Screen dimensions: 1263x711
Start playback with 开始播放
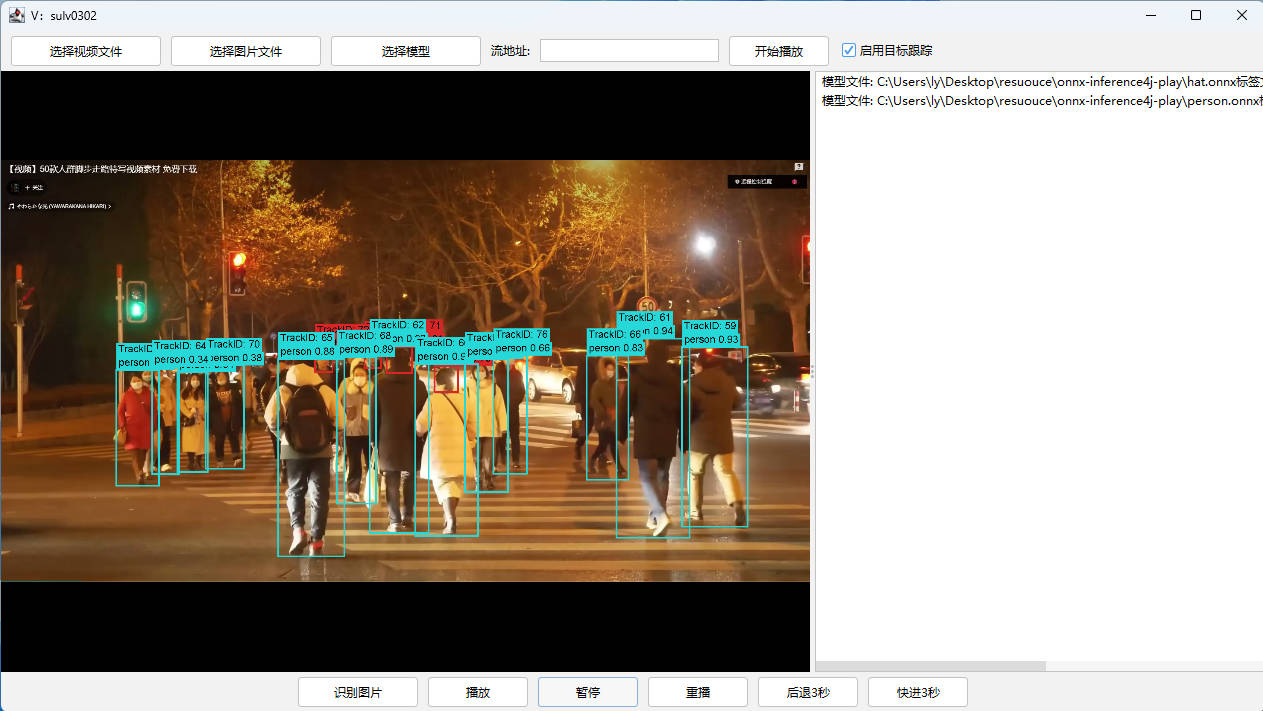tap(779, 51)
